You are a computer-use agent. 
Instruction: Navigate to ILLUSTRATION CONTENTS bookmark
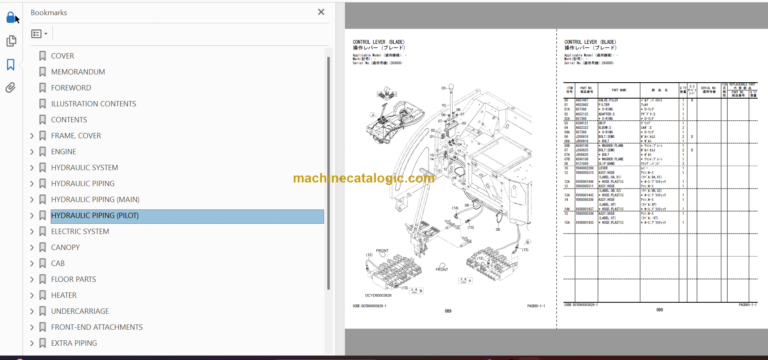pos(94,104)
